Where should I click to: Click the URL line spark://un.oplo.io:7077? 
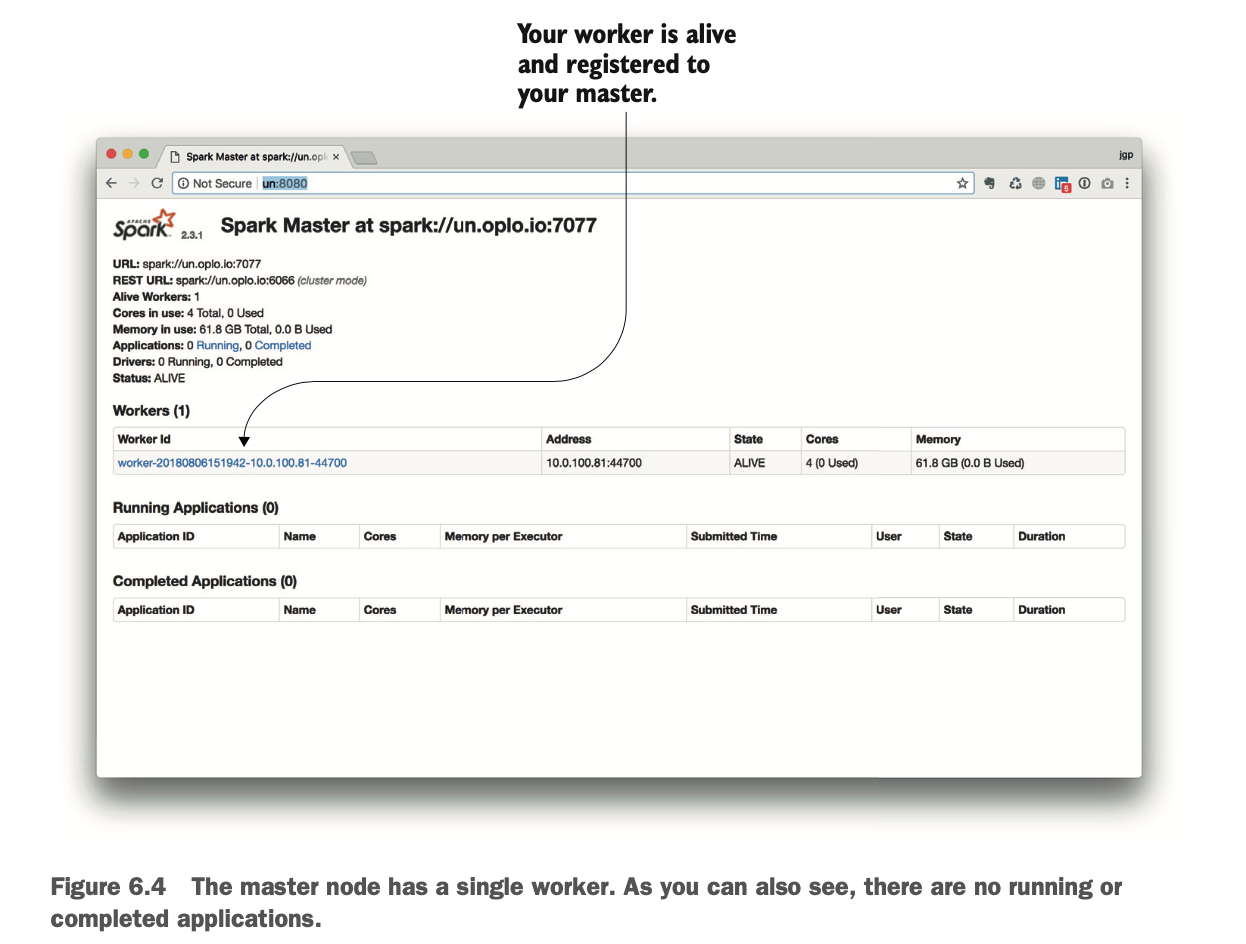point(187,265)
